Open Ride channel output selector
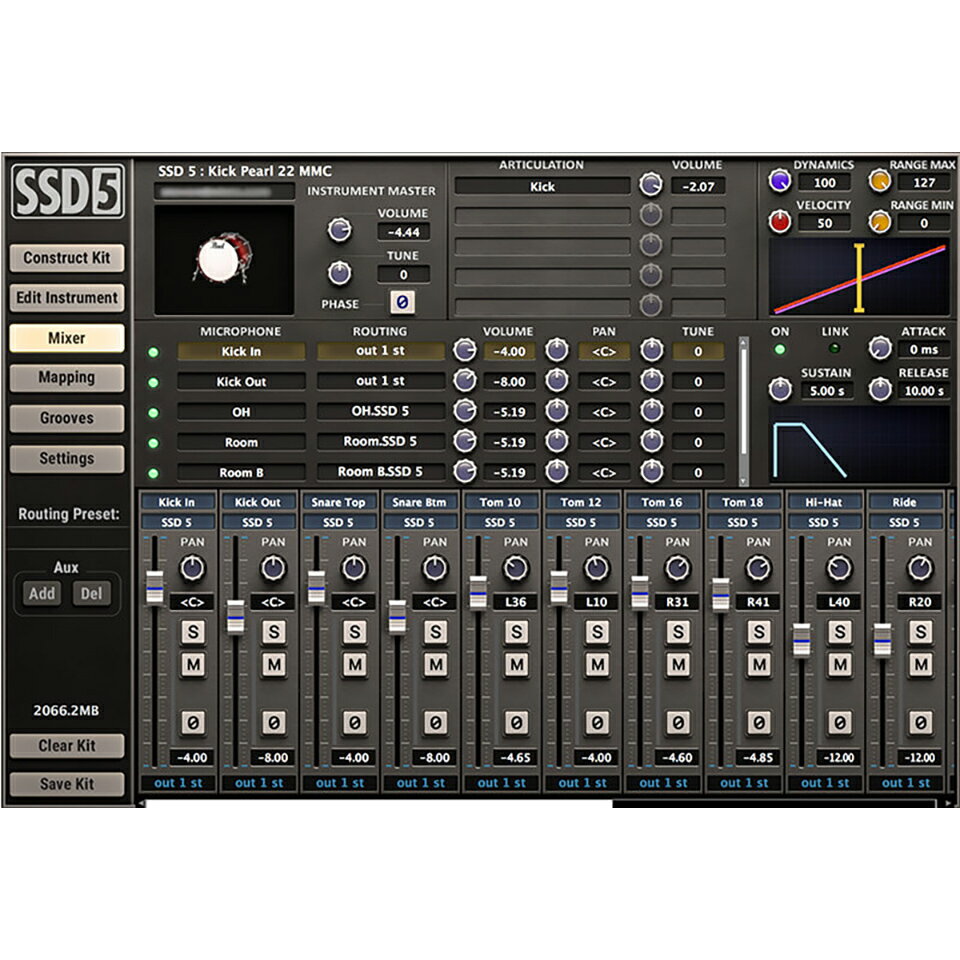The image size is (960, 960). click(906, 782)
